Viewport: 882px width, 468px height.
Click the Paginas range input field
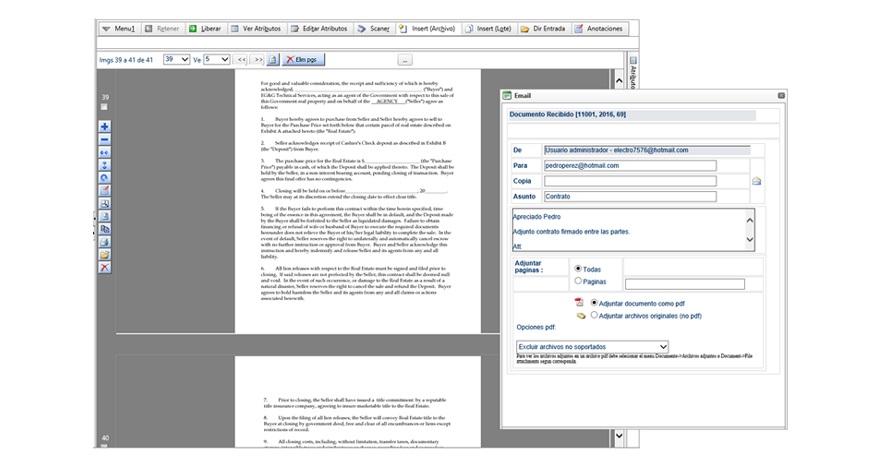pyautogui.click(x=685, y=284)
